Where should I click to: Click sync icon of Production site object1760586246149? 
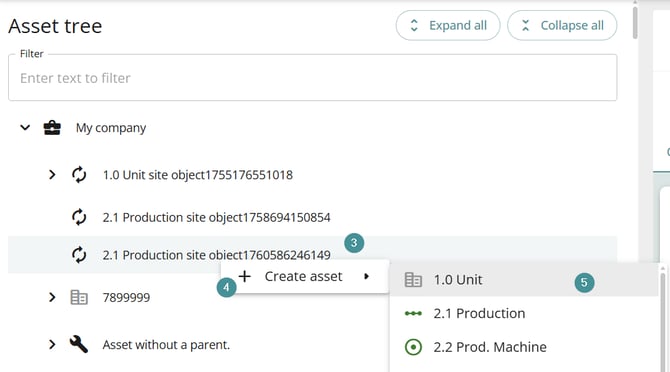(x=79, y=255)
